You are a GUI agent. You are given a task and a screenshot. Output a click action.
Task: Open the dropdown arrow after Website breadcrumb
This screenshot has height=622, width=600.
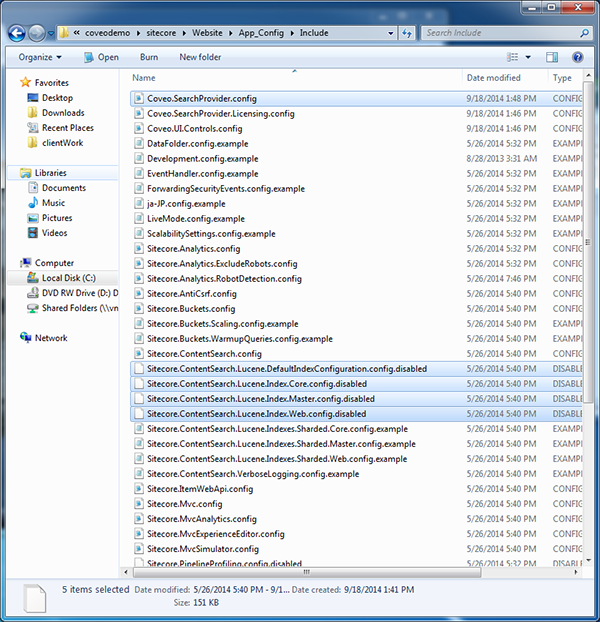click(230, 33)
